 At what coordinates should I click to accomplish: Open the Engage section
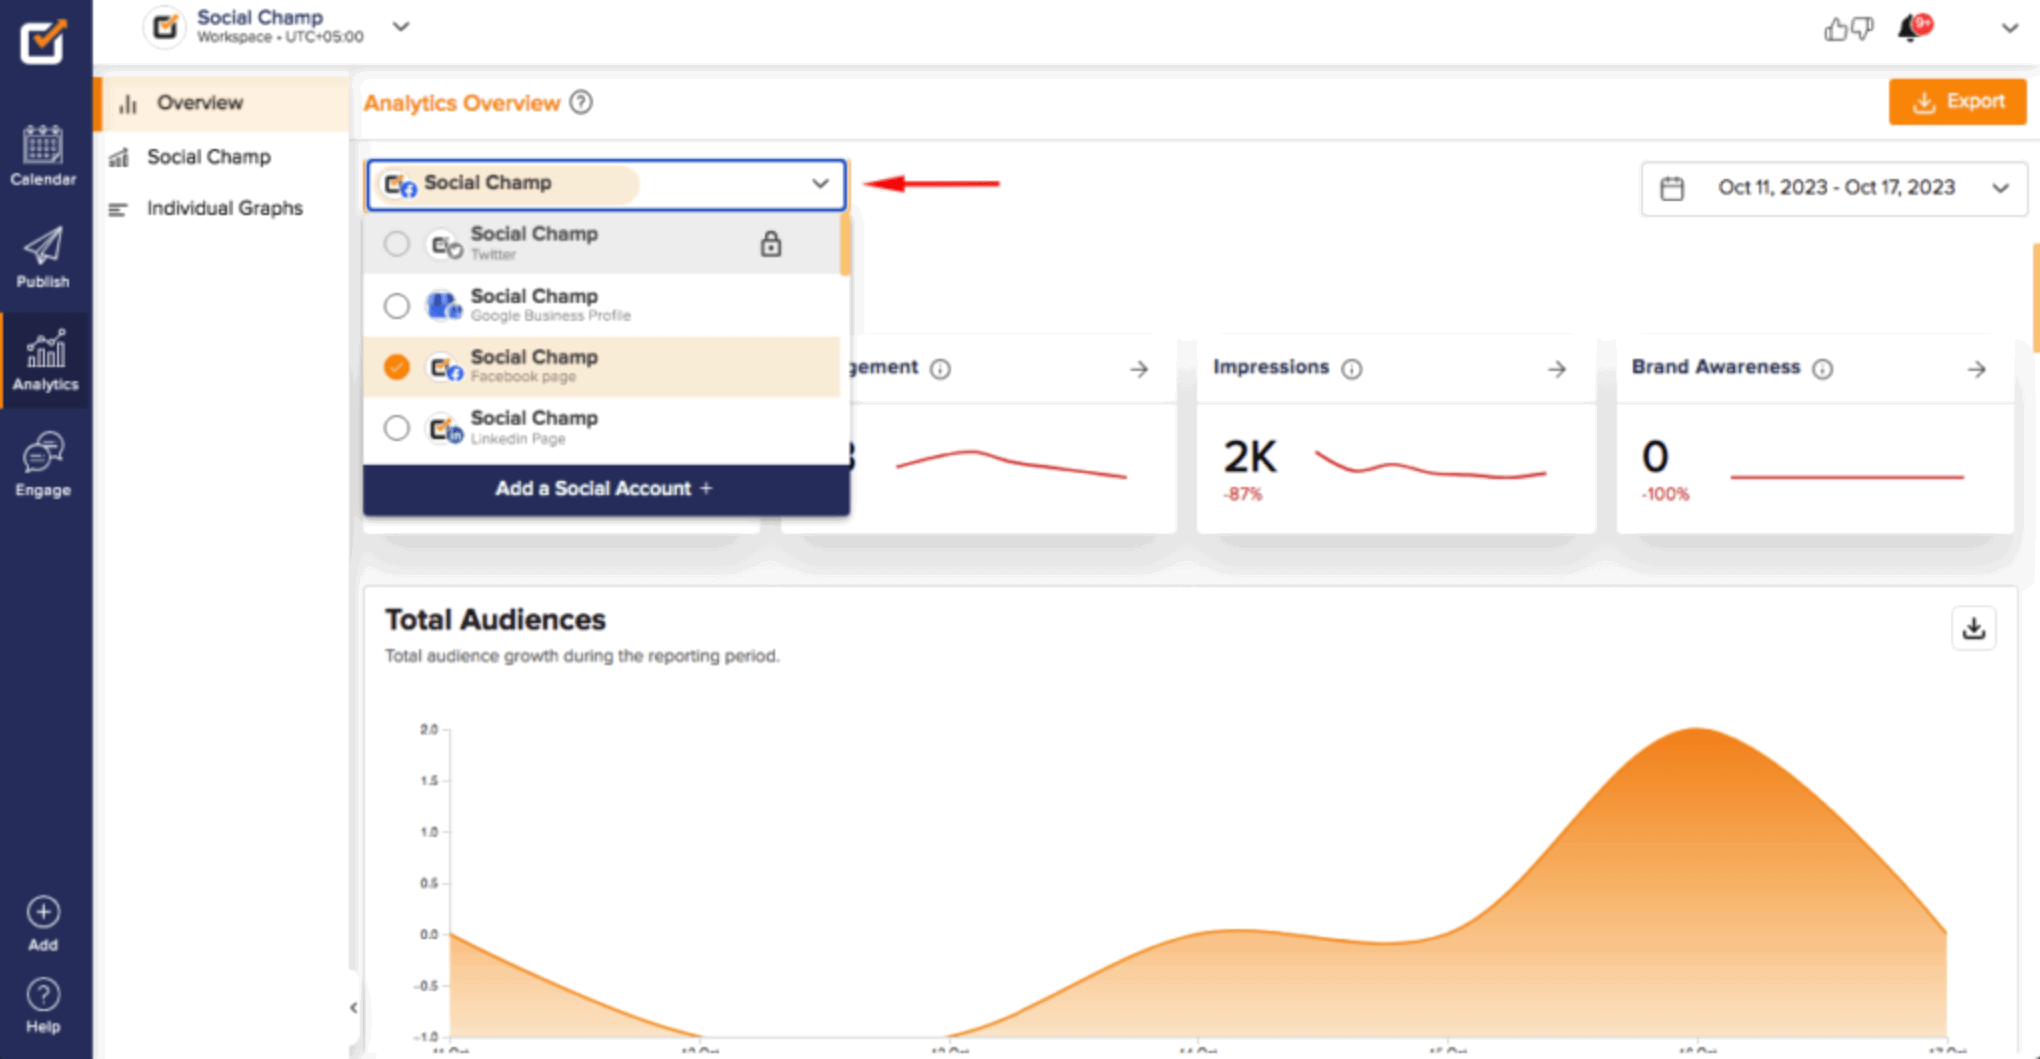[43, 462]
